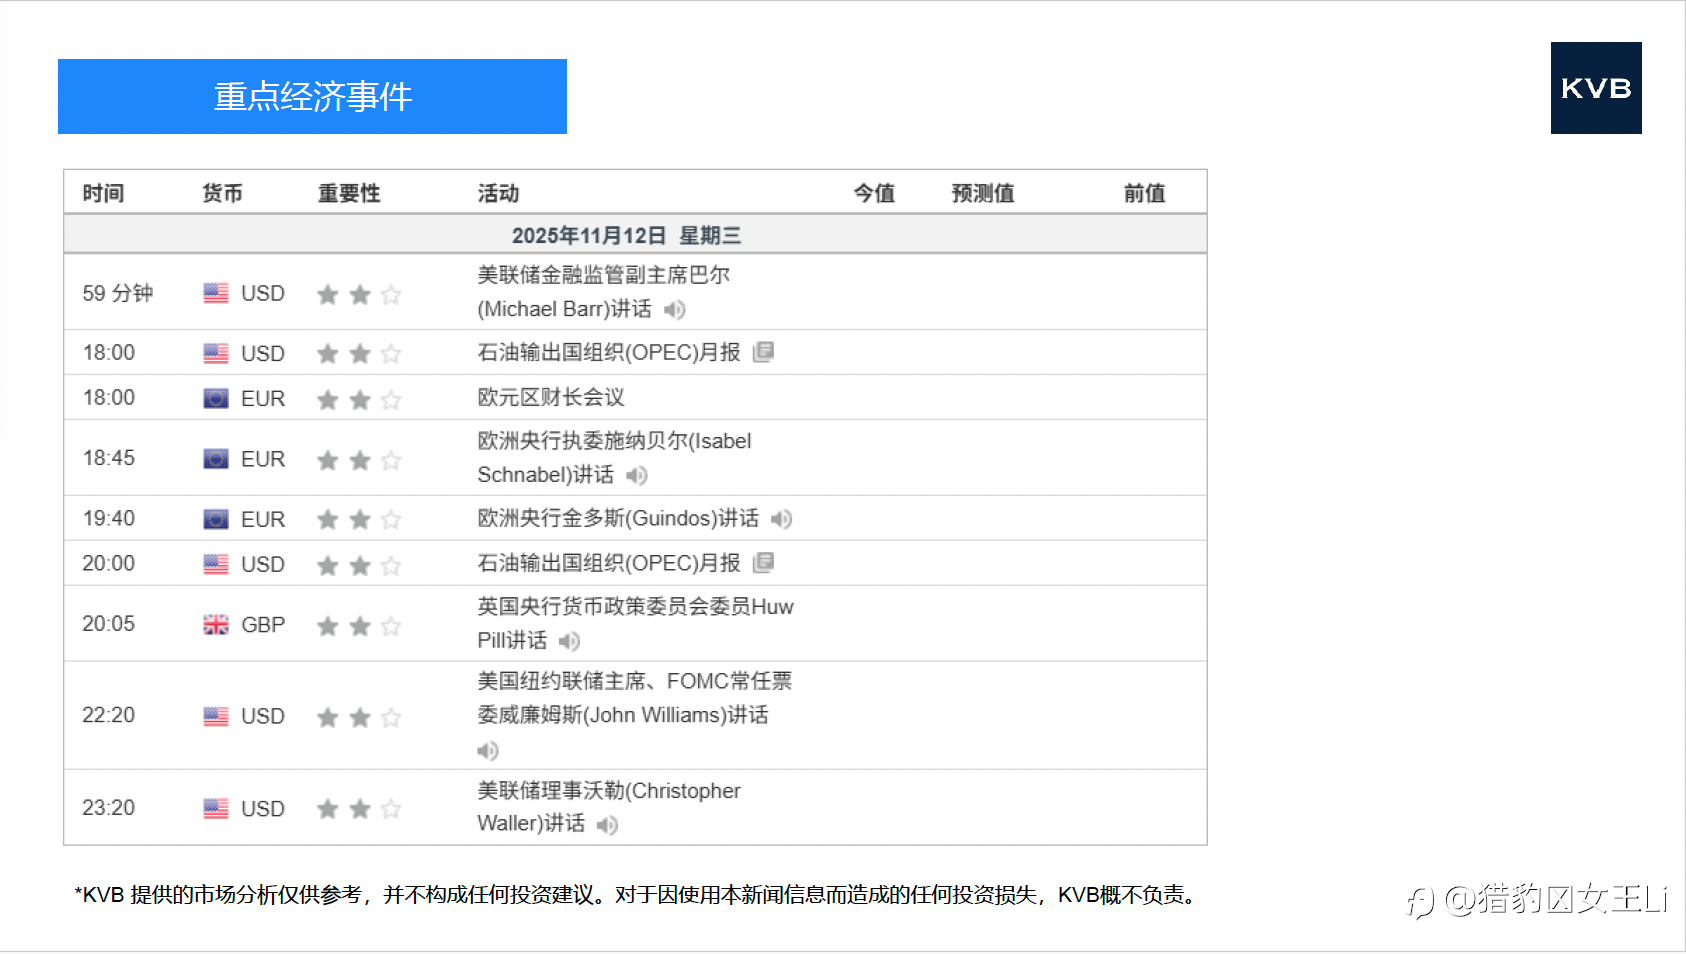Click US flag in the 59 分钟 row
Screen dimensions: 1686x954
coord(216,293)
